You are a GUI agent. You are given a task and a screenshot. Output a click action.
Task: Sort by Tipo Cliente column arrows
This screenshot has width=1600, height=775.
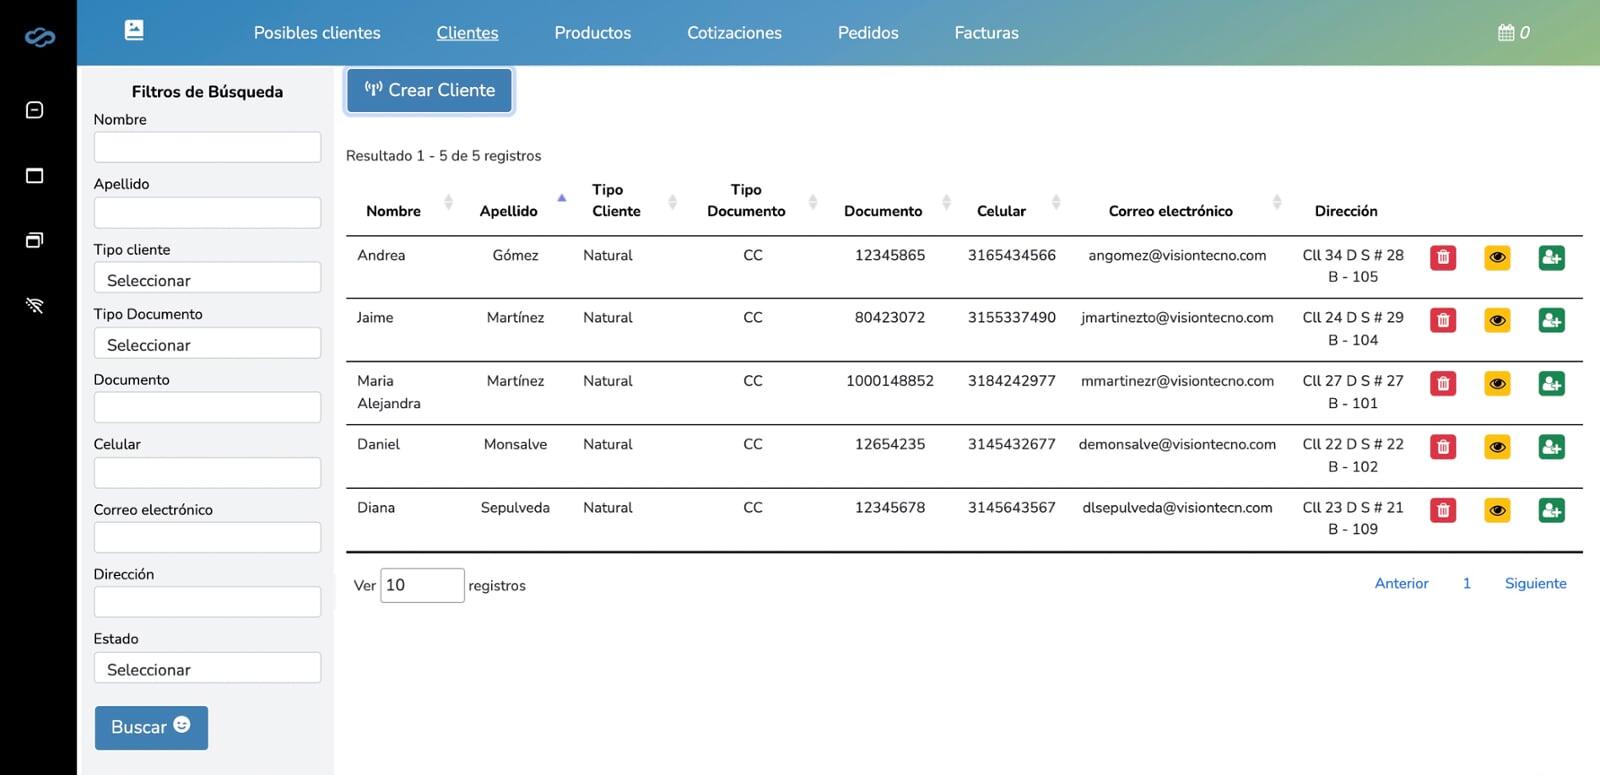click(x=672, y=202)
